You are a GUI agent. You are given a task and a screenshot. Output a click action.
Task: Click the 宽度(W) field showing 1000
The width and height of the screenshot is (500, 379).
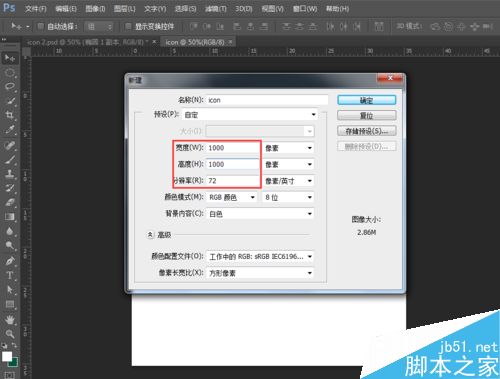point(233,148)
